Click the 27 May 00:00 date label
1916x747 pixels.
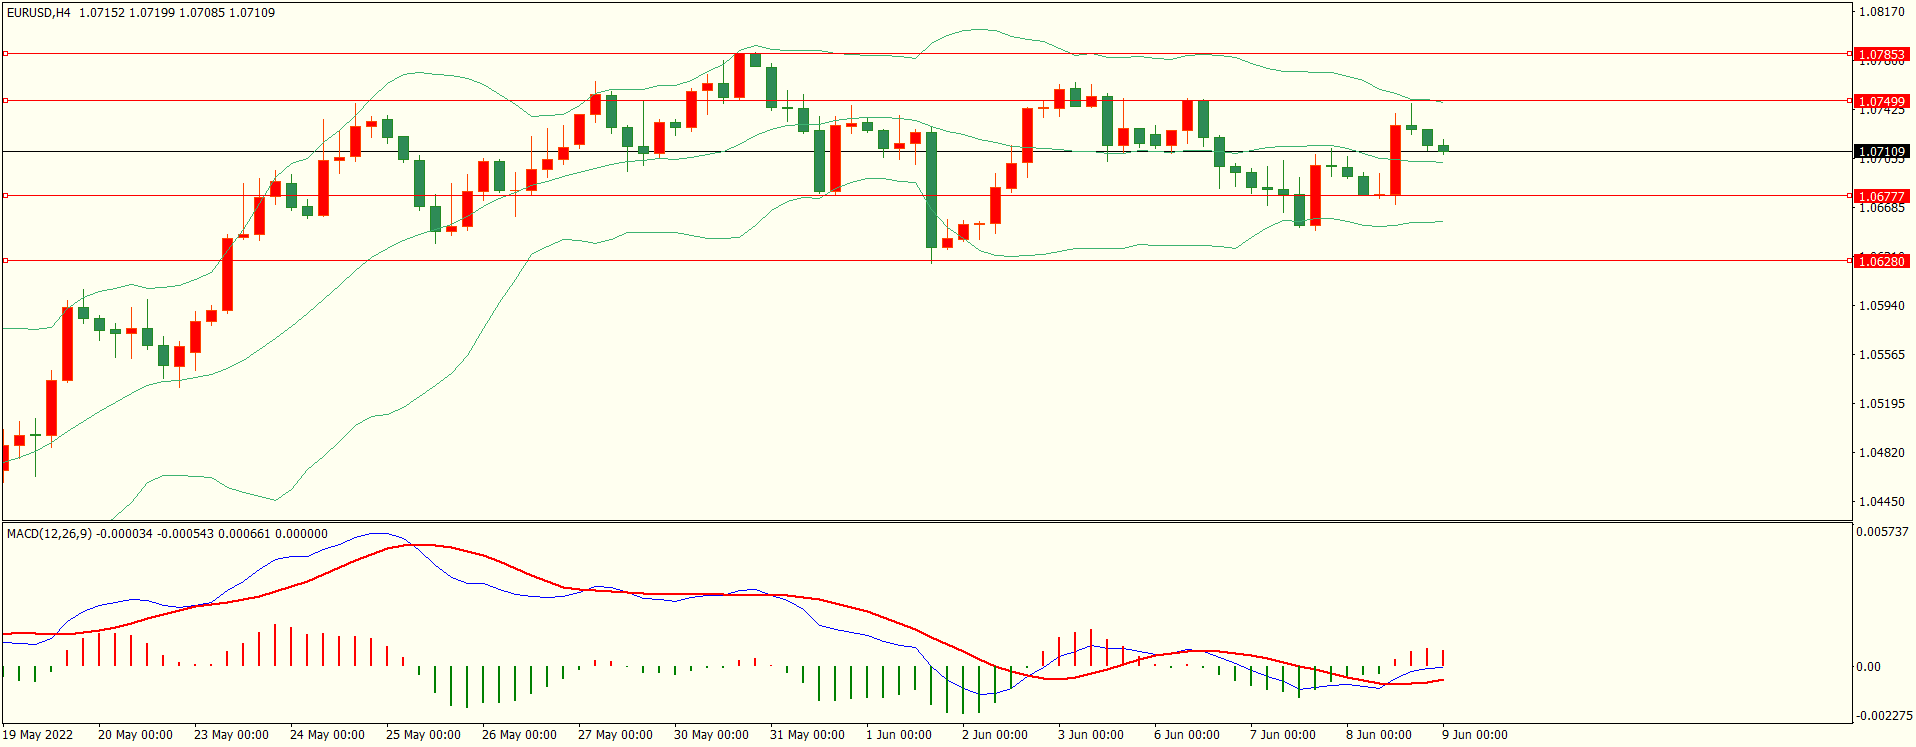(x=615, y=735)
